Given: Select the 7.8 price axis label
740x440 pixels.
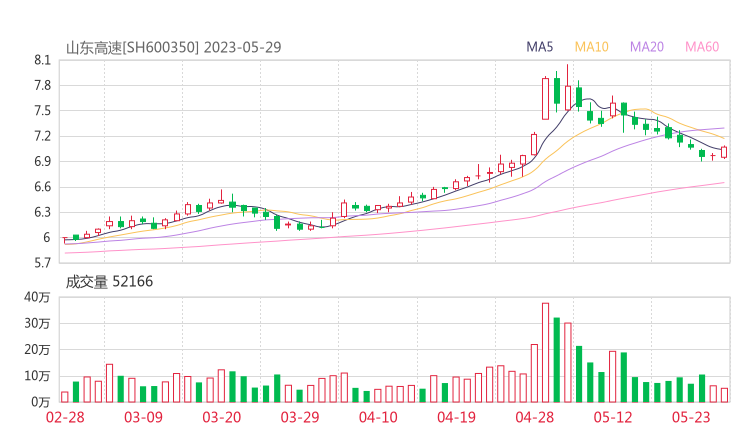Looking at the screenshot, I should pyautogui.click(x=42, y=85).
